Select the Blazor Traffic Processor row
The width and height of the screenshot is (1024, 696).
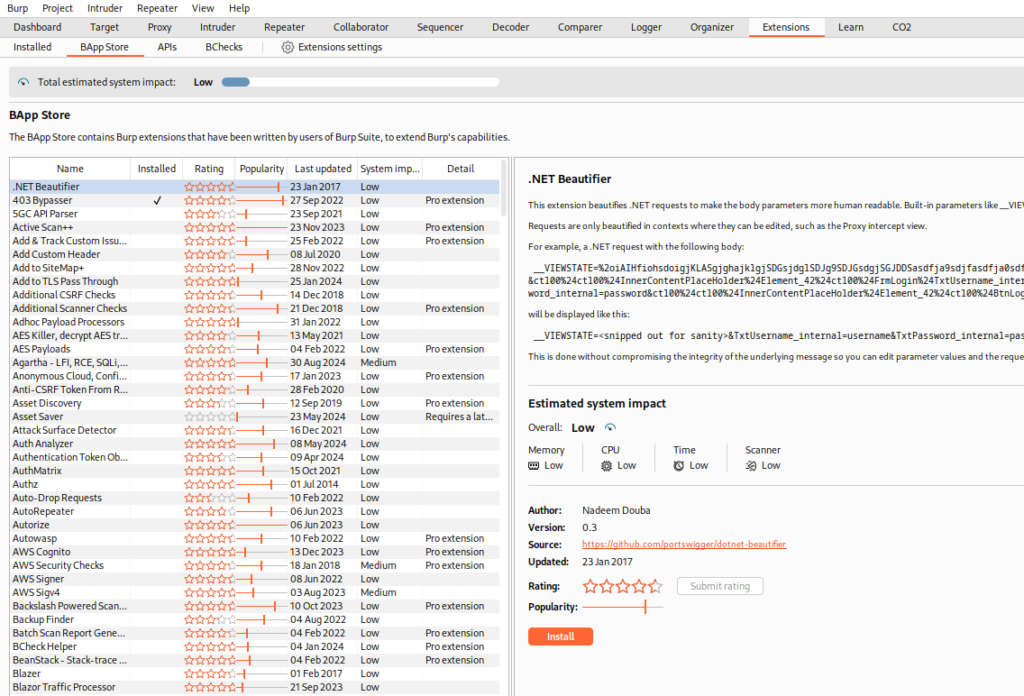[255, 688]
